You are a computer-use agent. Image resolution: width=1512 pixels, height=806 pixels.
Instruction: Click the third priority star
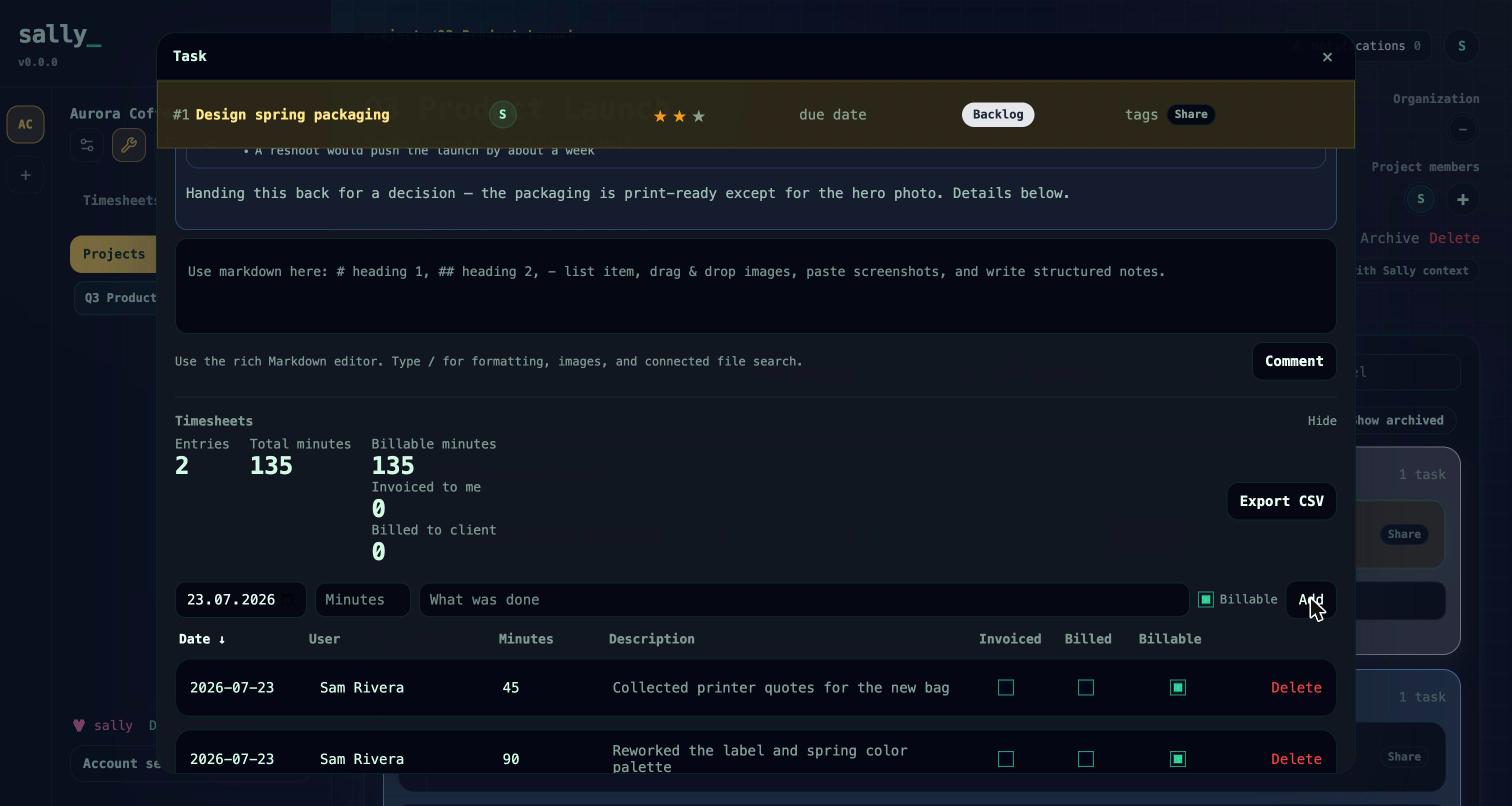point(699,116)
